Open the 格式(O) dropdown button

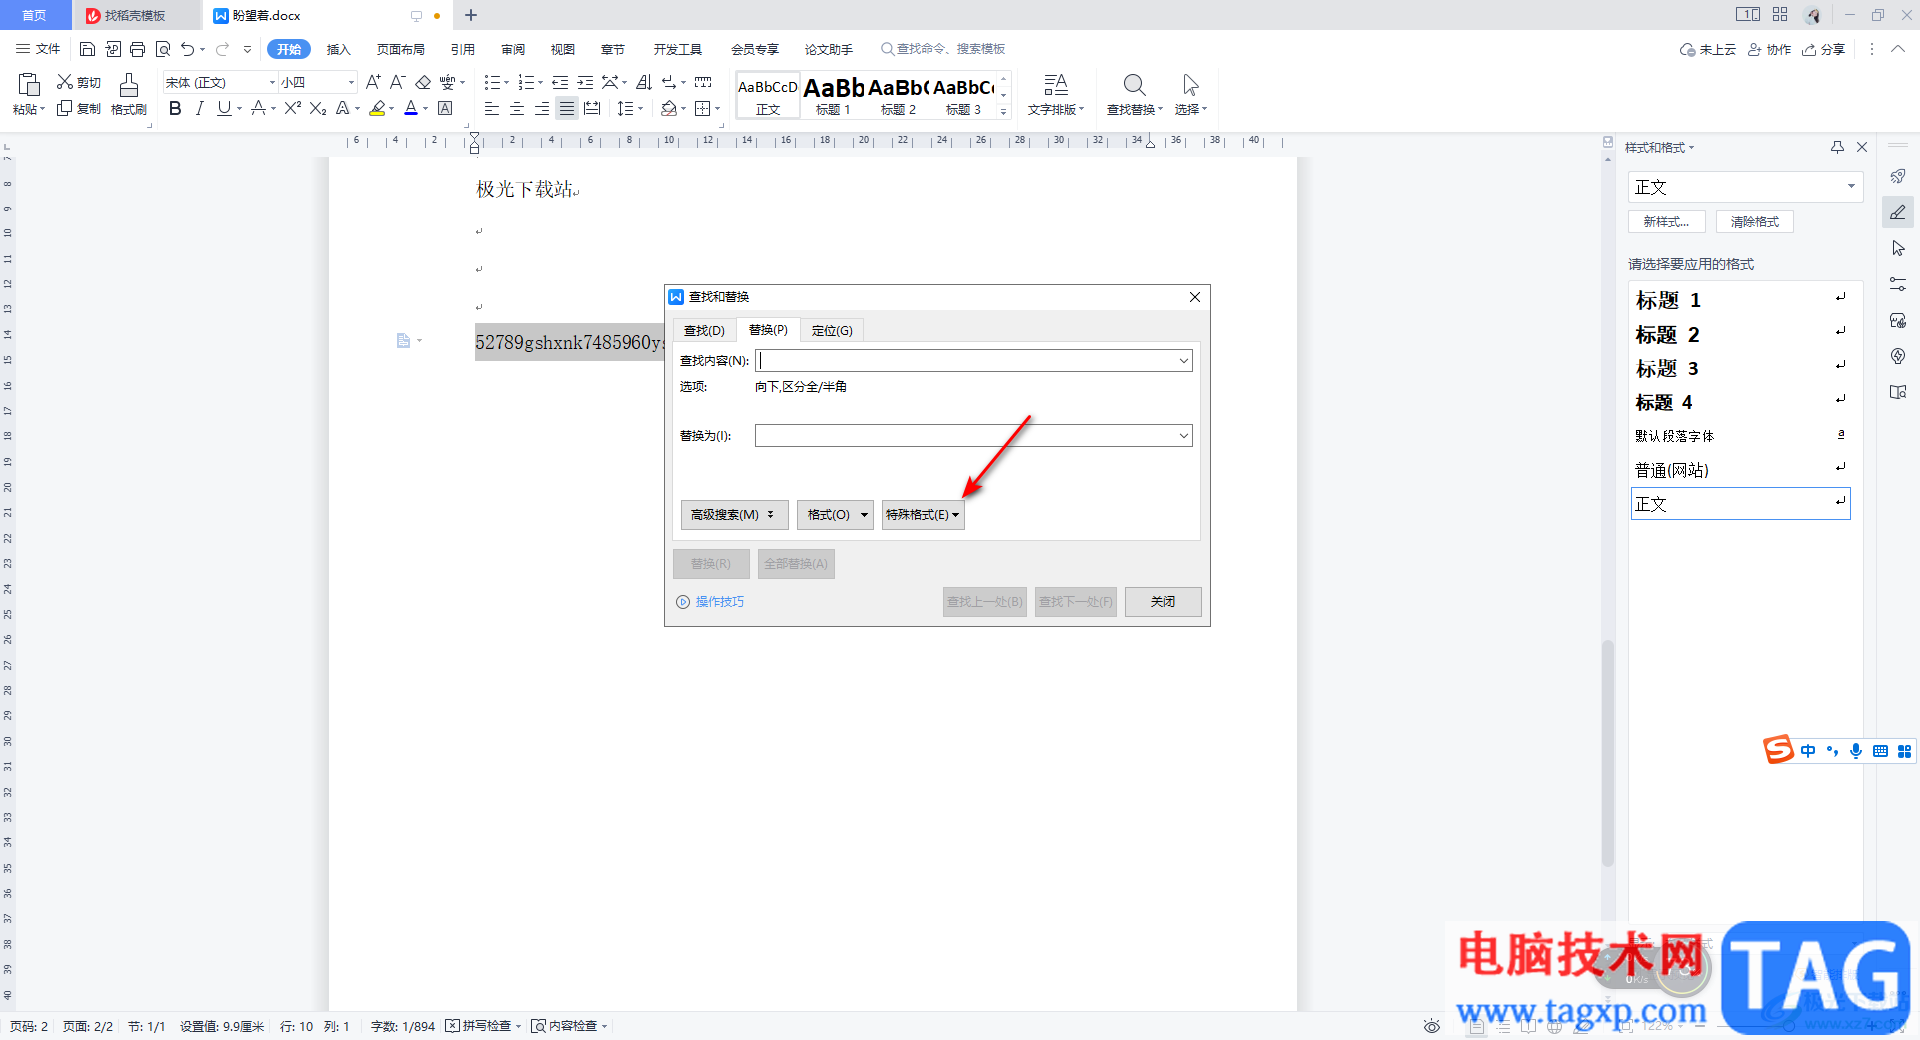pos(835,514)
